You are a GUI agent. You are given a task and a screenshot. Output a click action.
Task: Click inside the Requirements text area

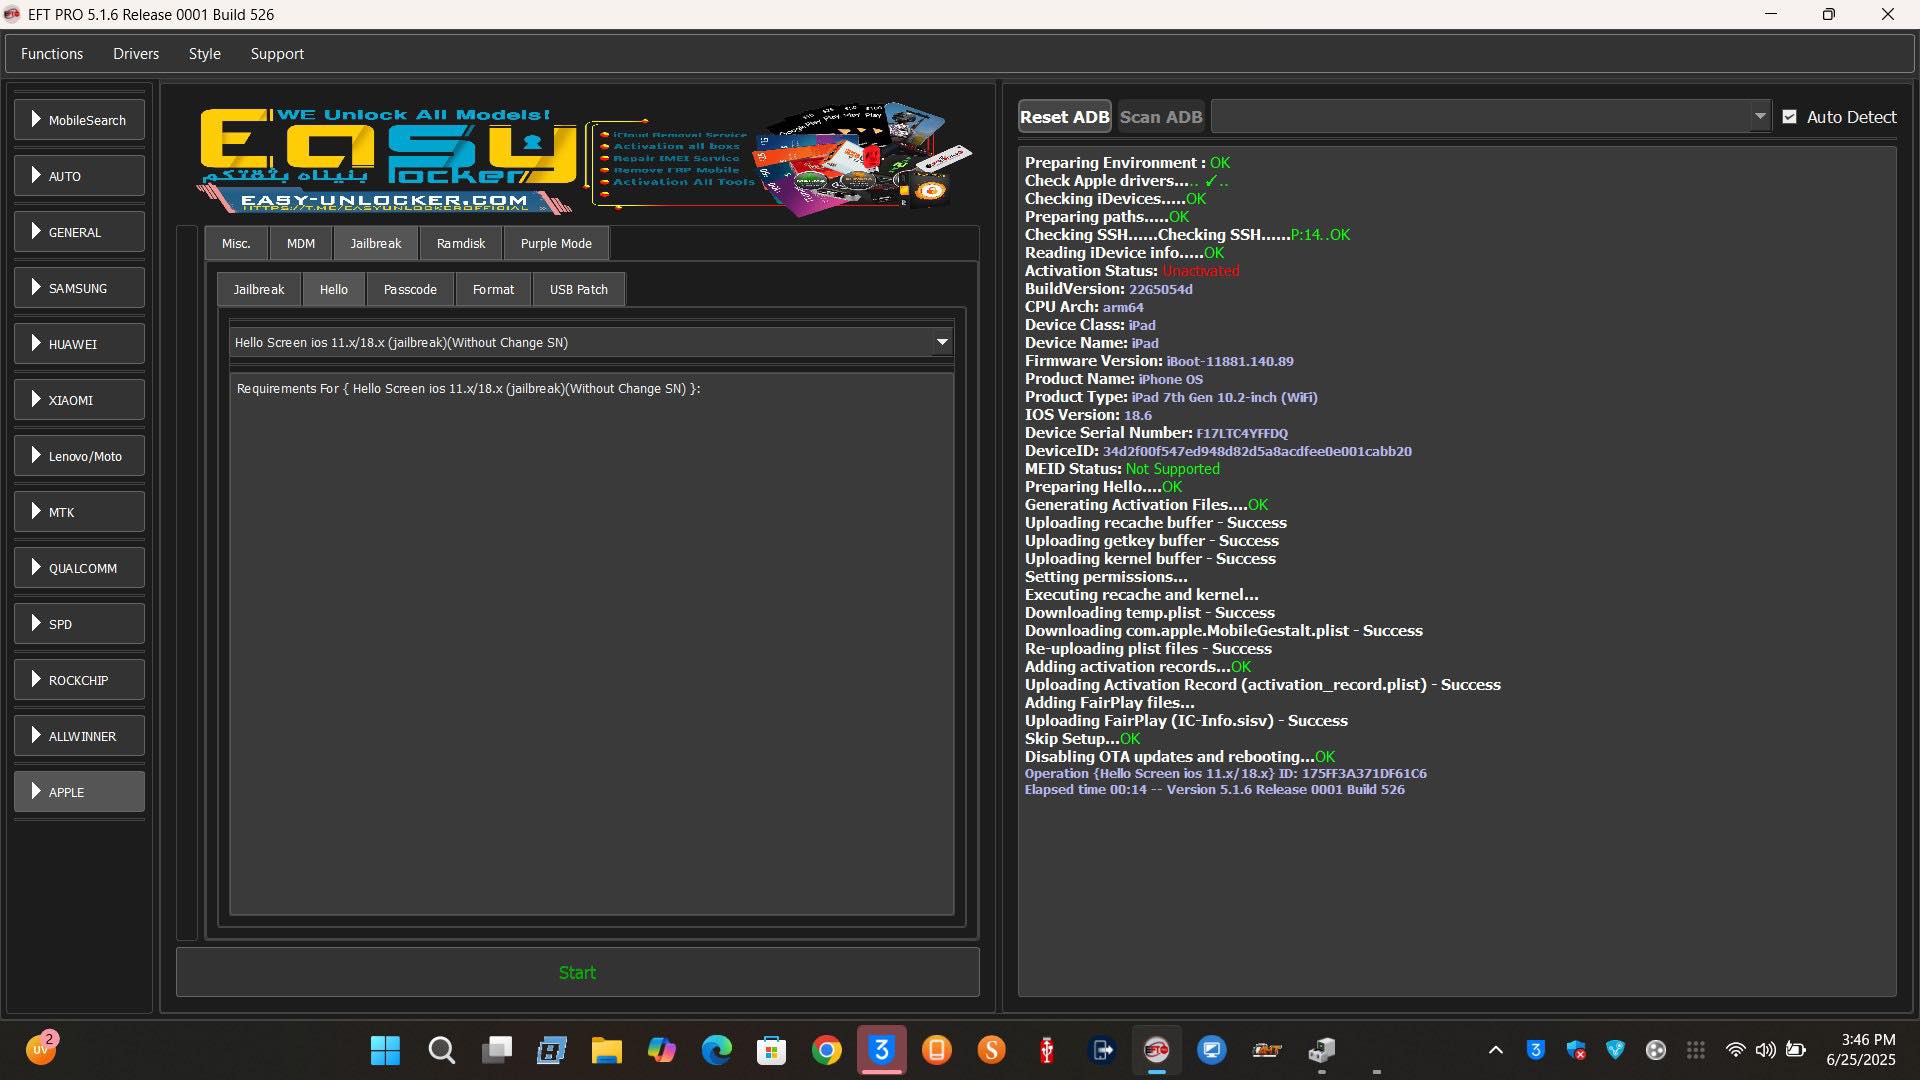click(591, 645)
